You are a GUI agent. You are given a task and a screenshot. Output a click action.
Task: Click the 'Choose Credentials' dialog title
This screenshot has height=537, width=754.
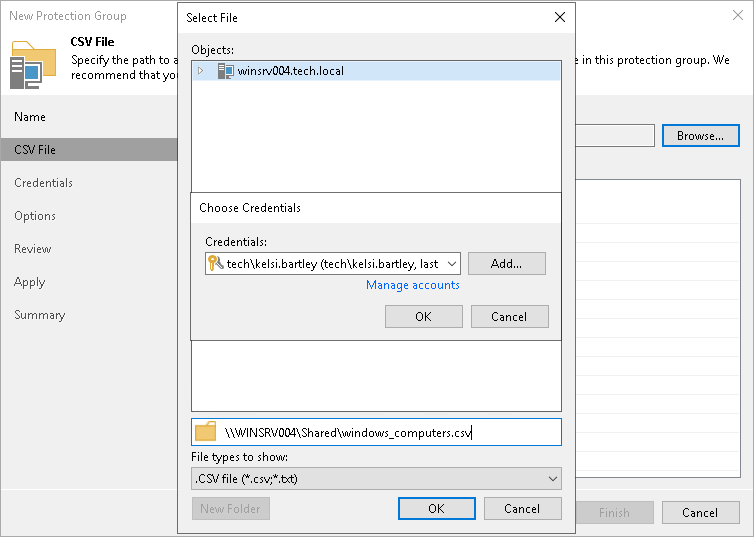coord(250,208)
